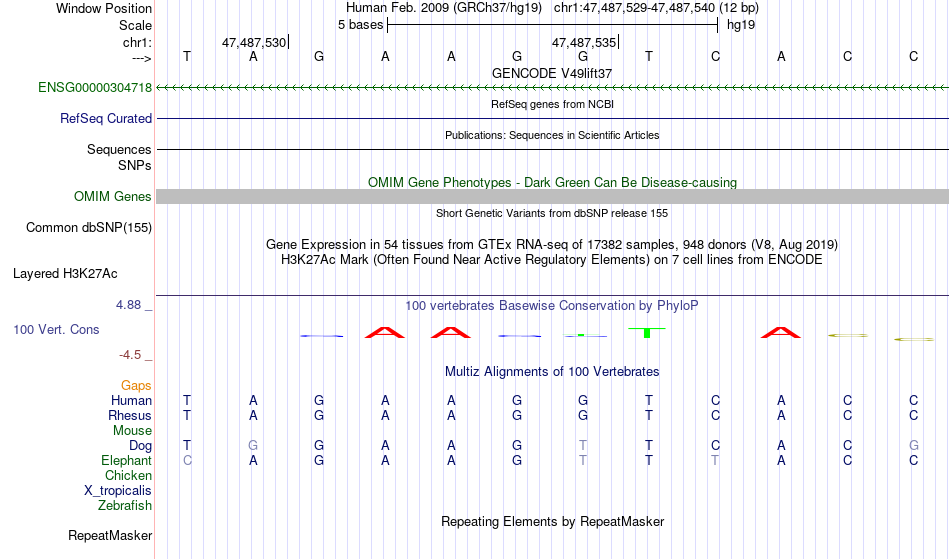950x559 pixels.
Task: Click the Sequences track label
Action: pos(119,149)
